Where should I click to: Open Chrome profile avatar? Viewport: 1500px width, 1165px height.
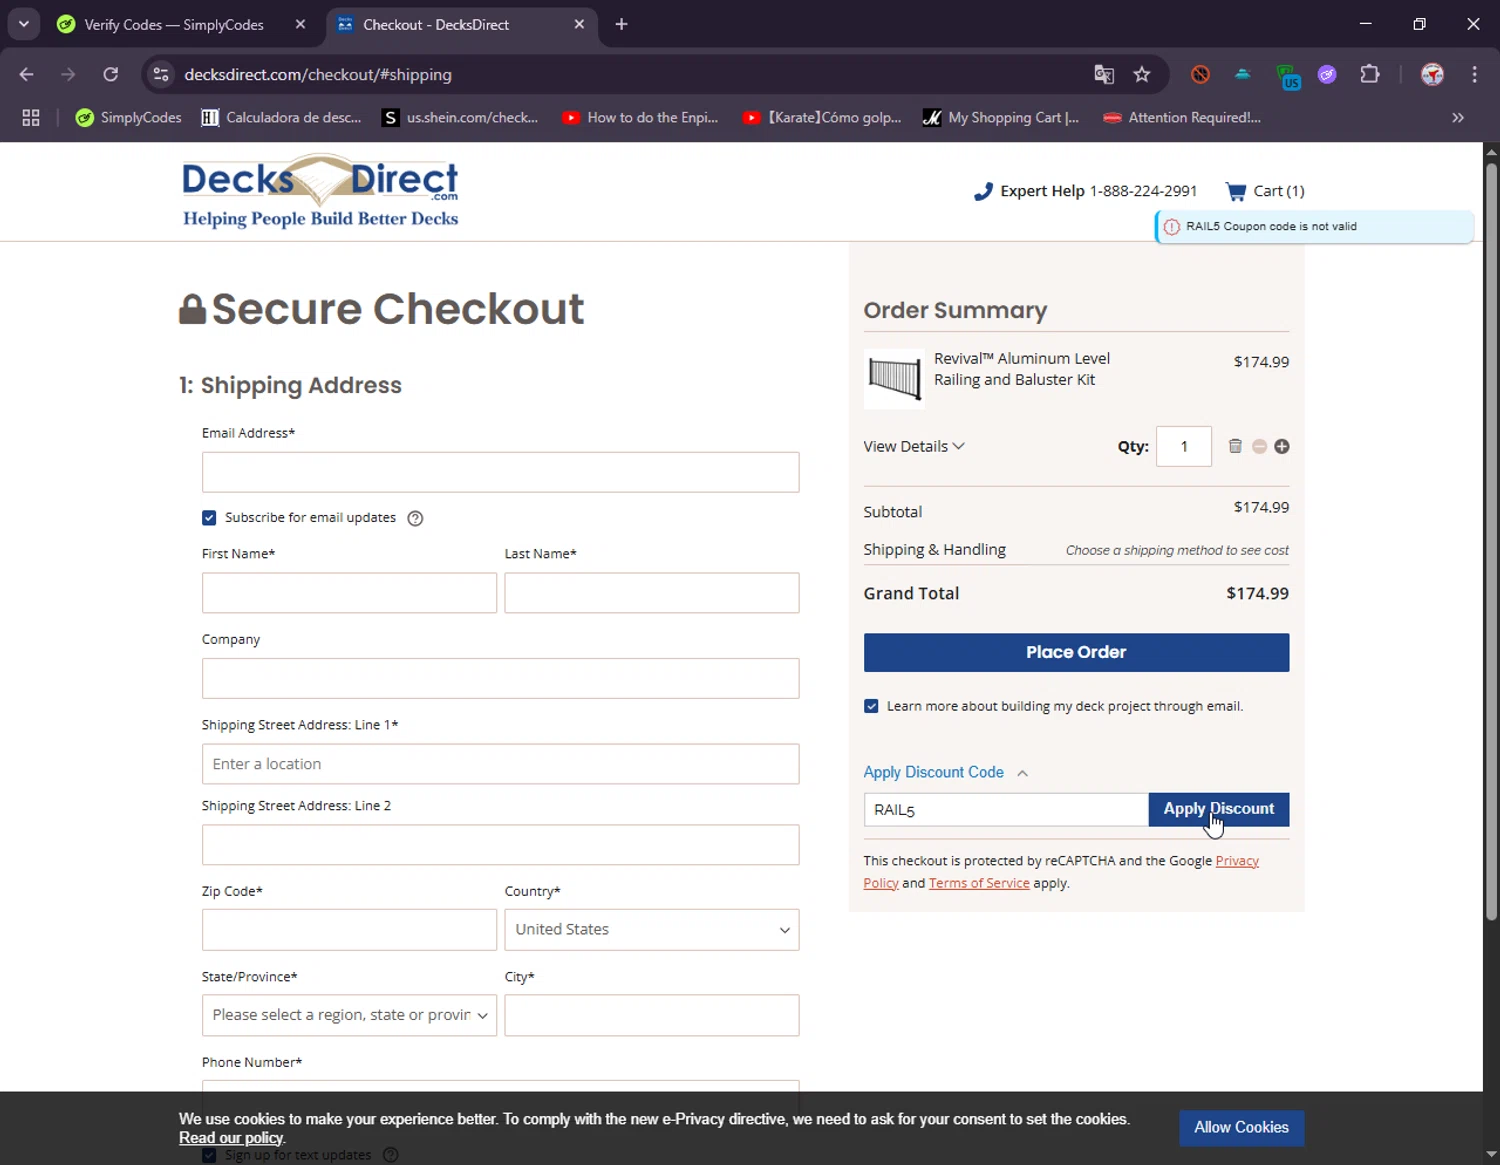[x=1433, y=74]
